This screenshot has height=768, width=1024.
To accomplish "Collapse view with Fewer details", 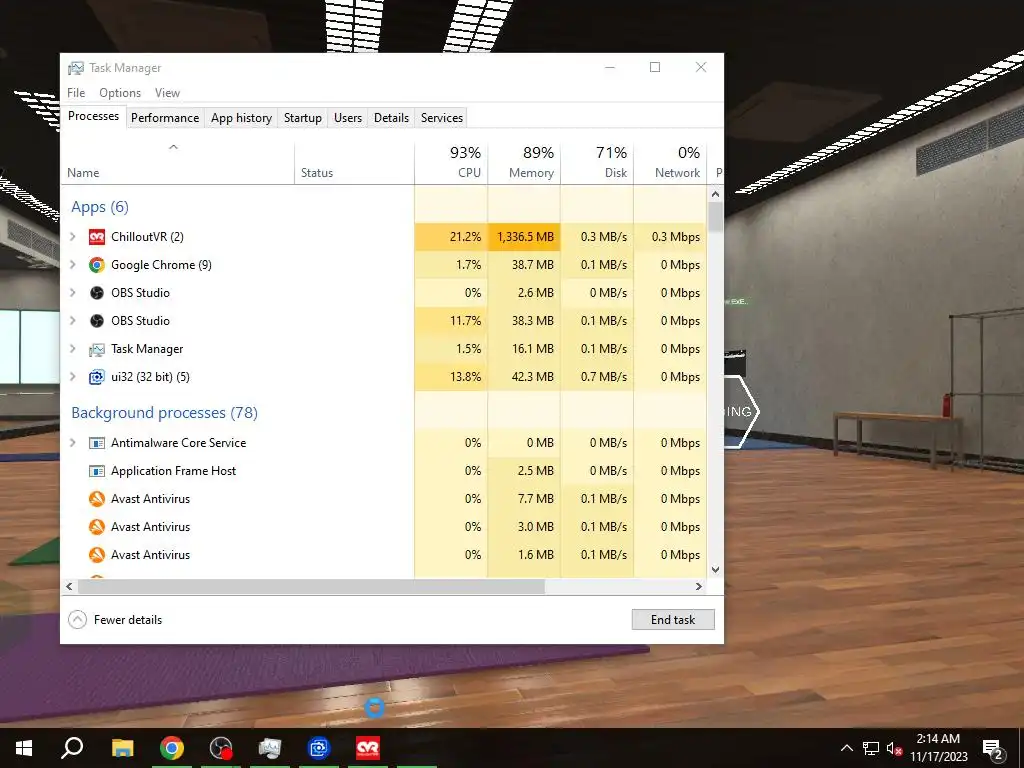I will point(115,620).
